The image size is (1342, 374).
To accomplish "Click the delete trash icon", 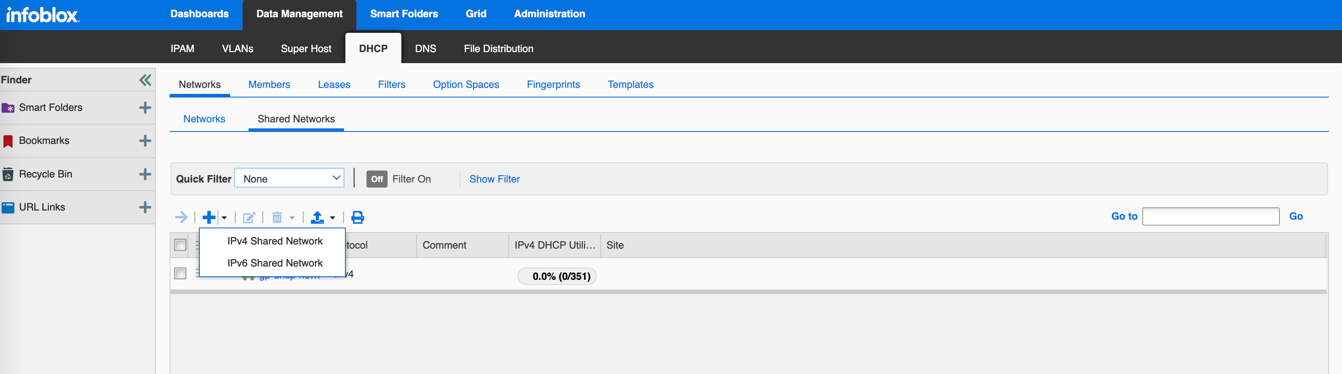I will [277, 217].
